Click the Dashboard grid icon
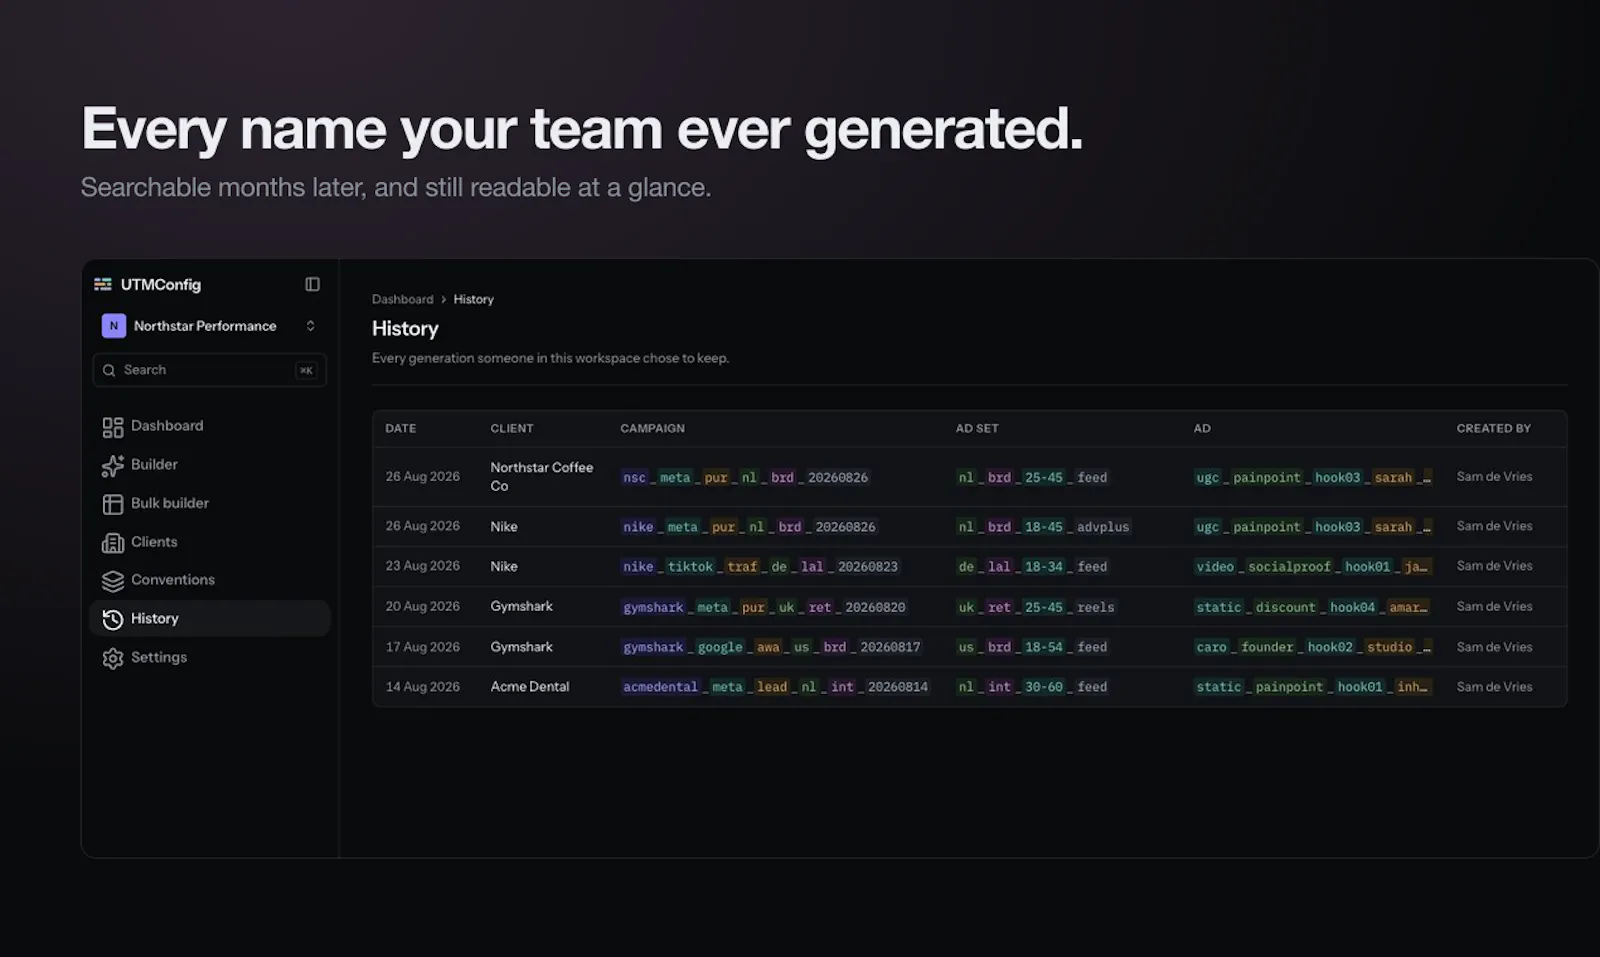Screen dimensions: 1600x957 (113, 427)
